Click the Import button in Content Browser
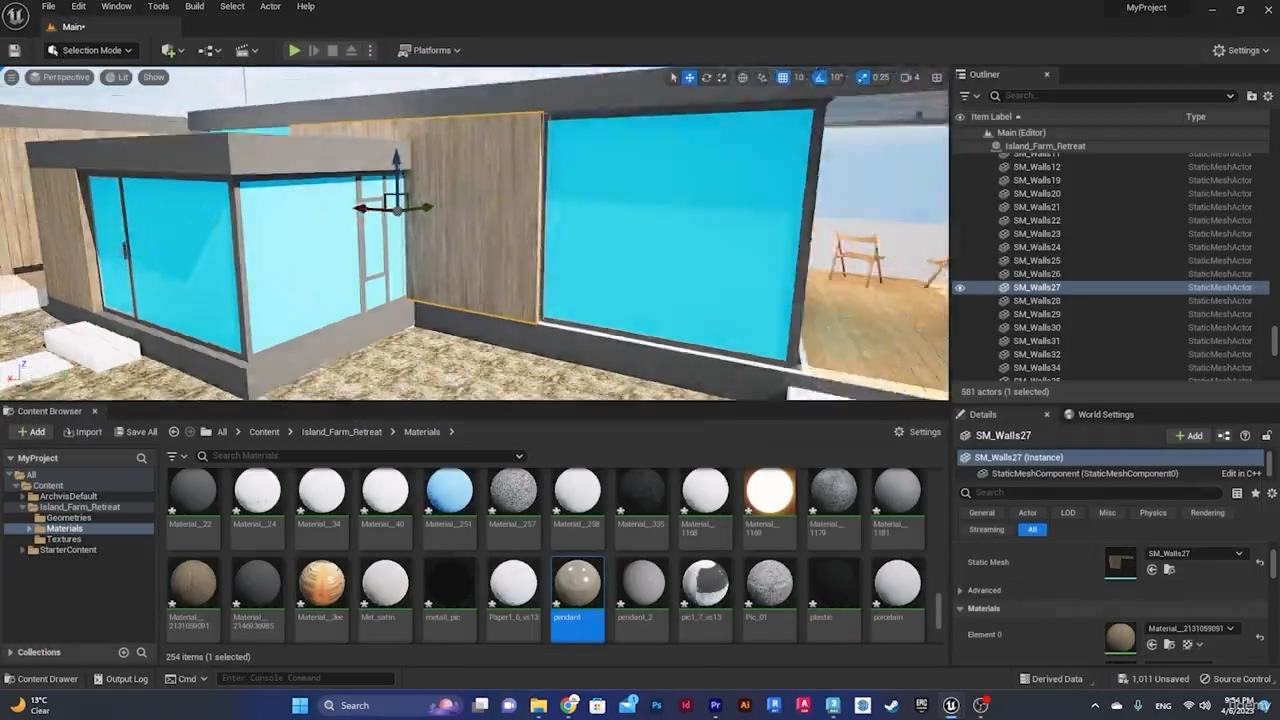This screenshot has height=720, width=1280. [82, 432]
